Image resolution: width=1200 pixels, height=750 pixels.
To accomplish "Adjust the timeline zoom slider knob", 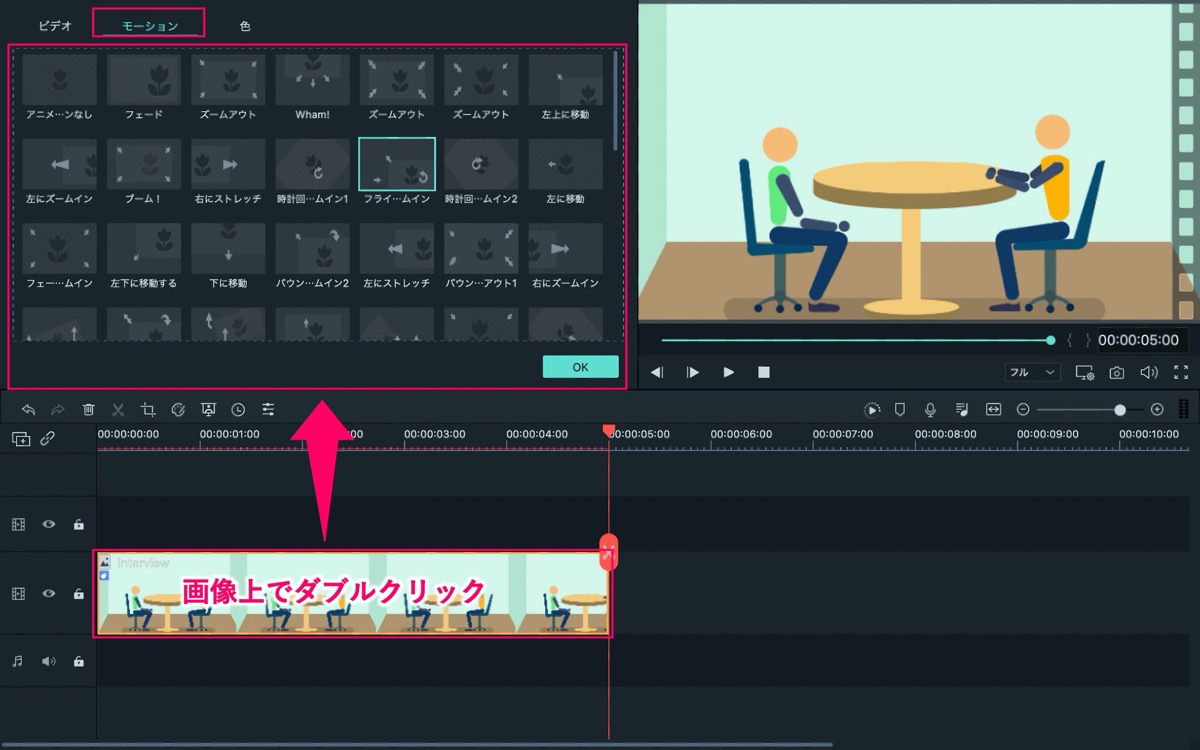I will point(1120,410).
